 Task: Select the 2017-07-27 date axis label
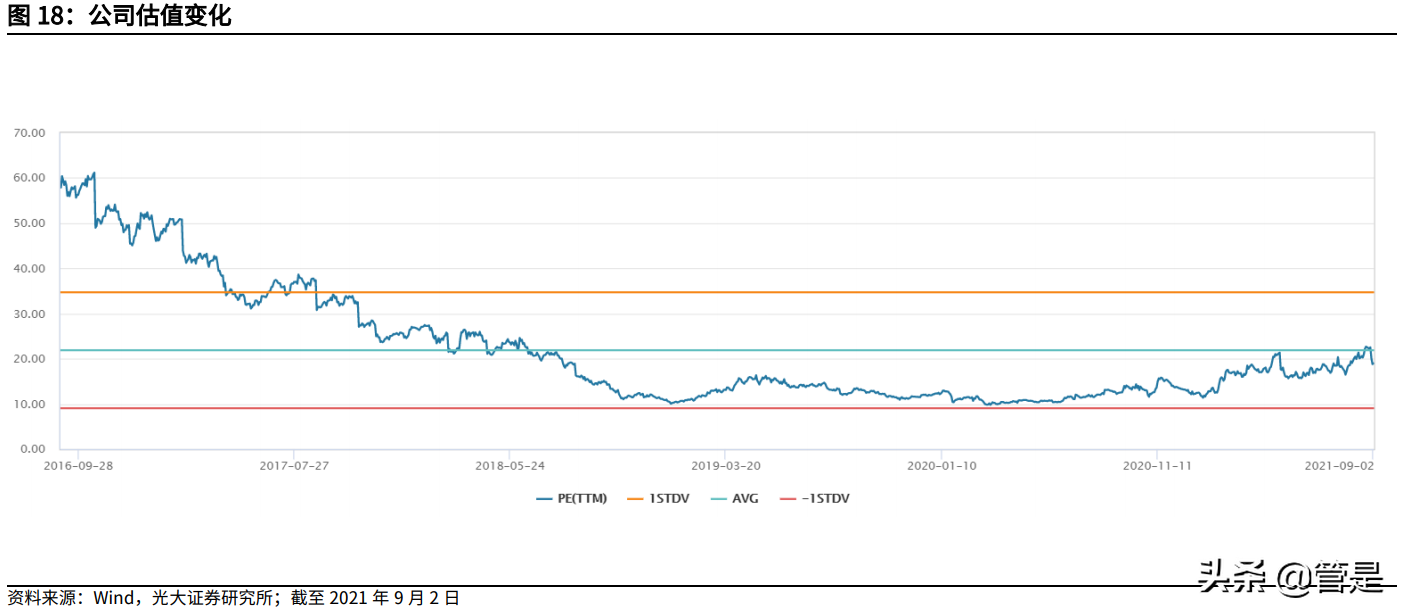point(293,465)
